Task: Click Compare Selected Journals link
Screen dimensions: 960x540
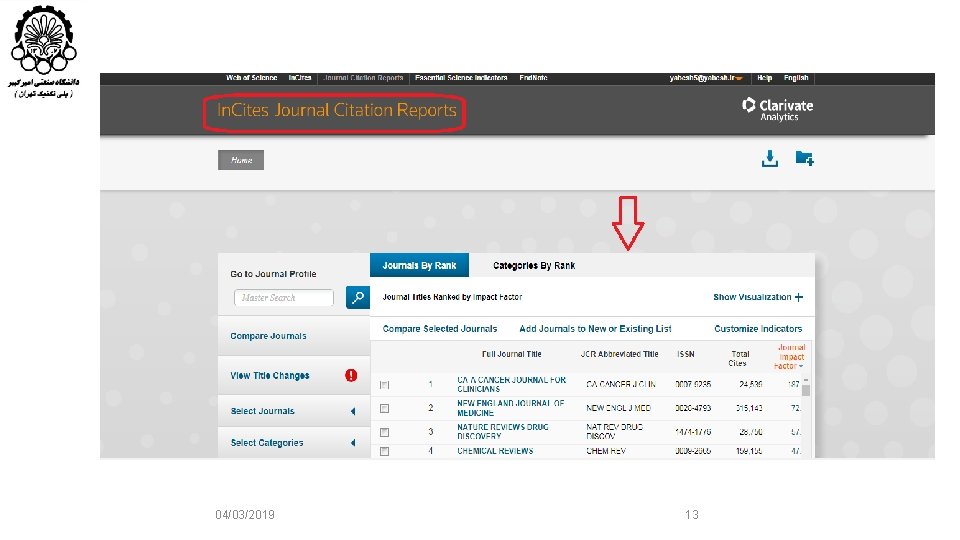Action: tap(440, 329)
